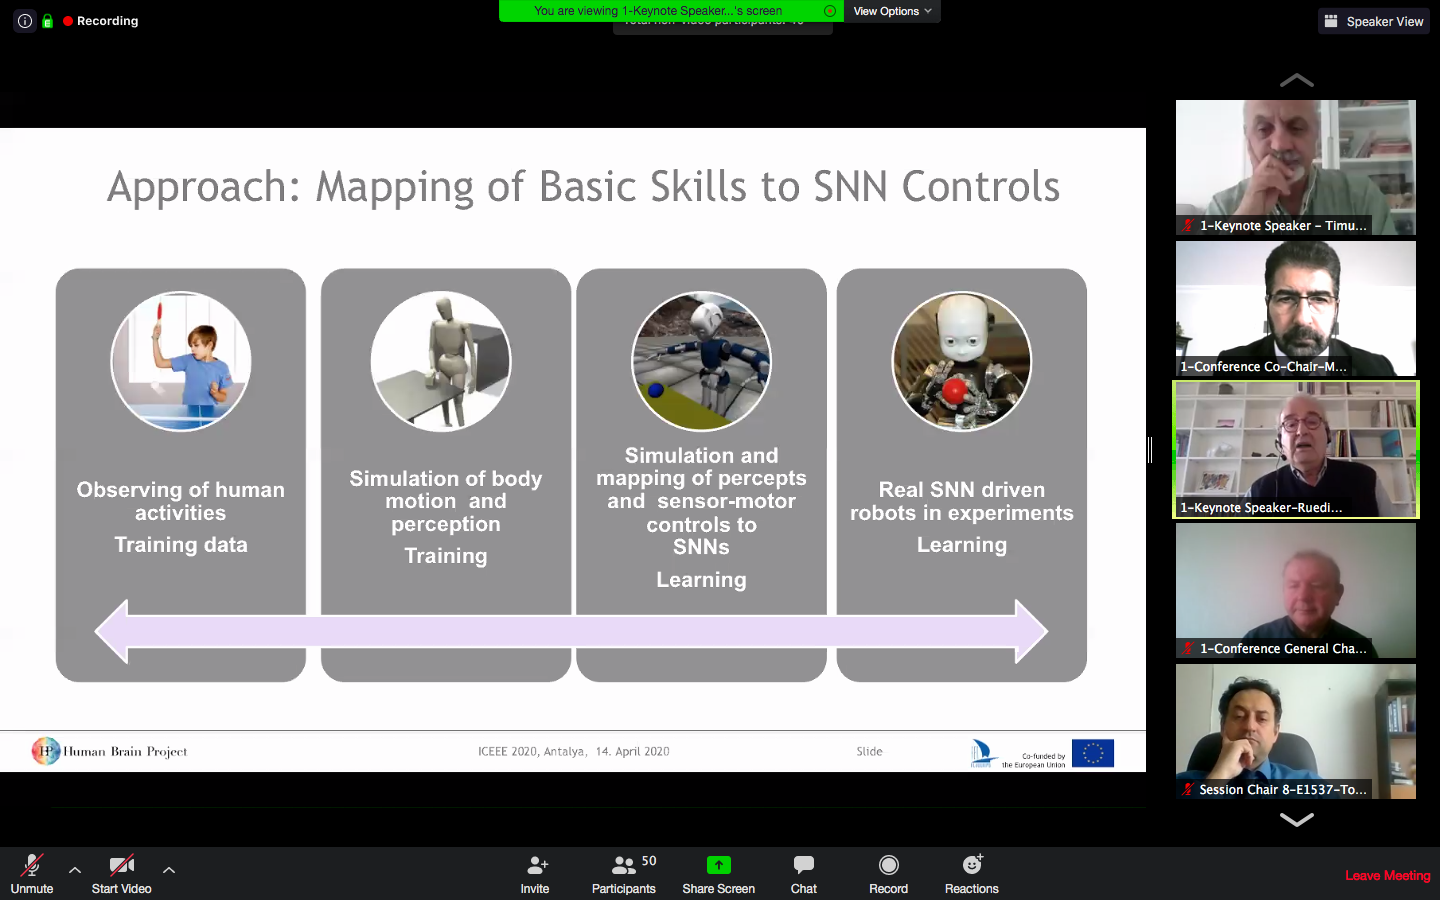Expand audio options arrow beside Unmute
The width and height of the screenshot is (1440, 900).
75,870
